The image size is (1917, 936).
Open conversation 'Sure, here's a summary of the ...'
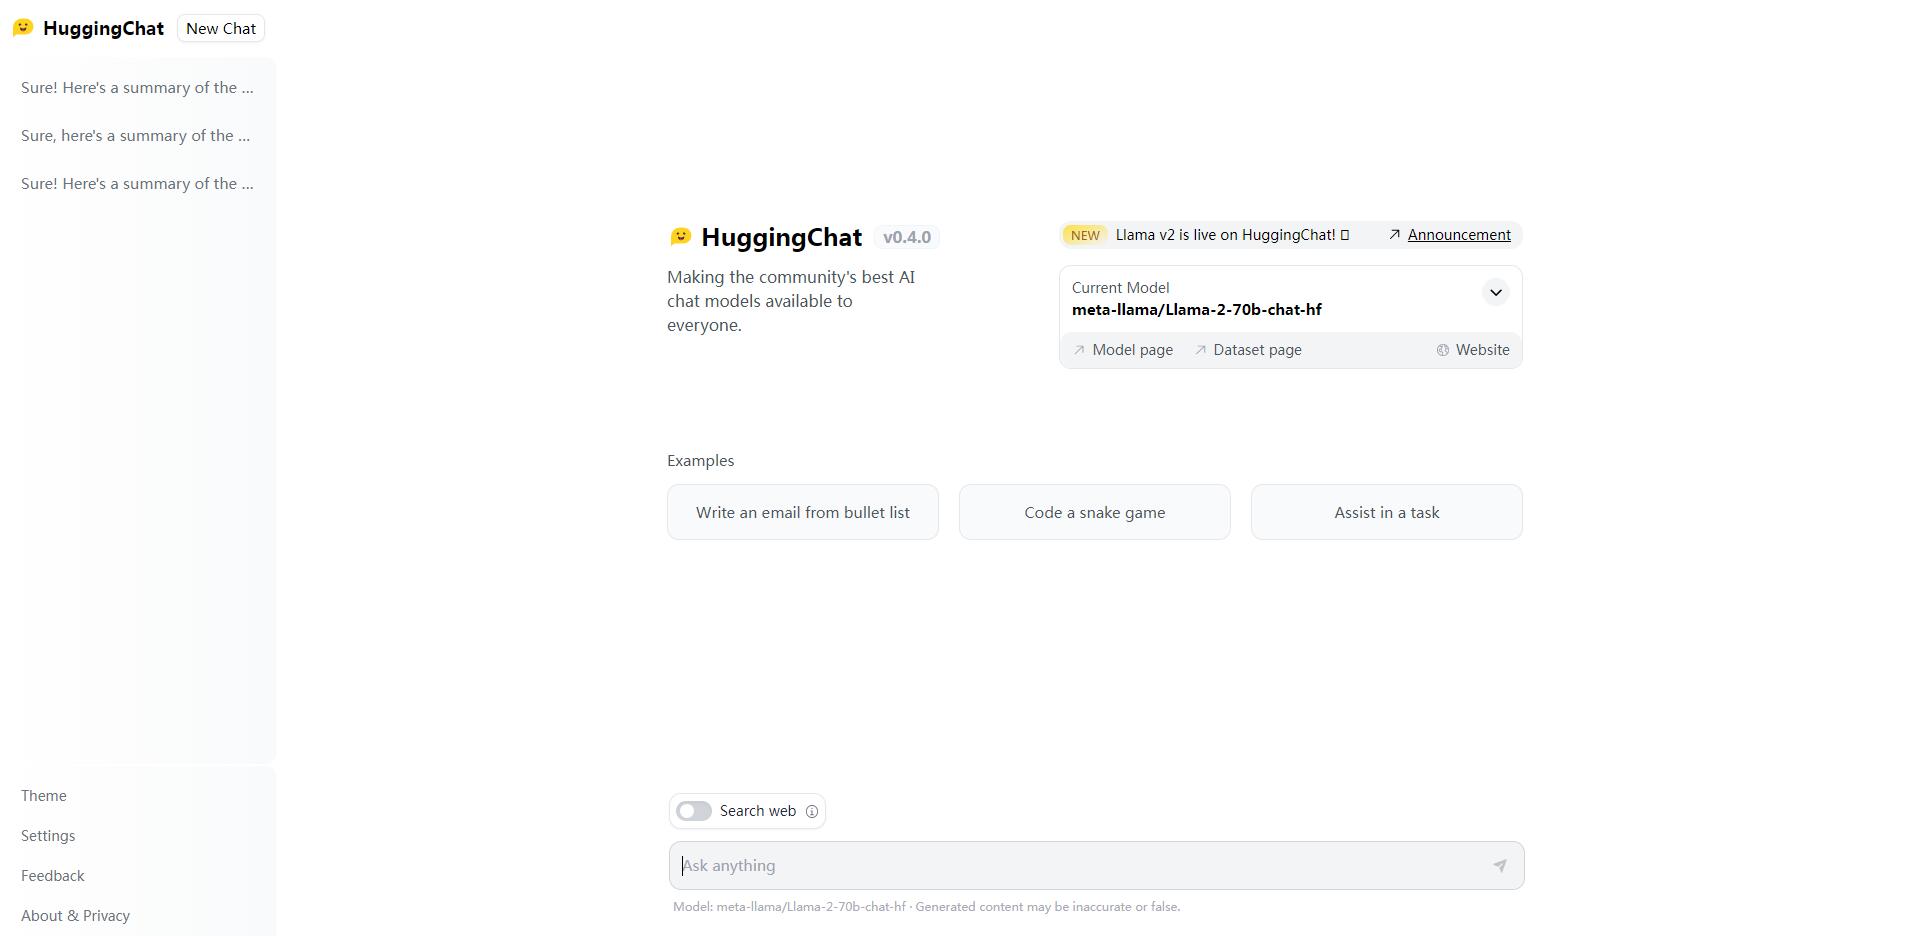[x=137, y=136]
